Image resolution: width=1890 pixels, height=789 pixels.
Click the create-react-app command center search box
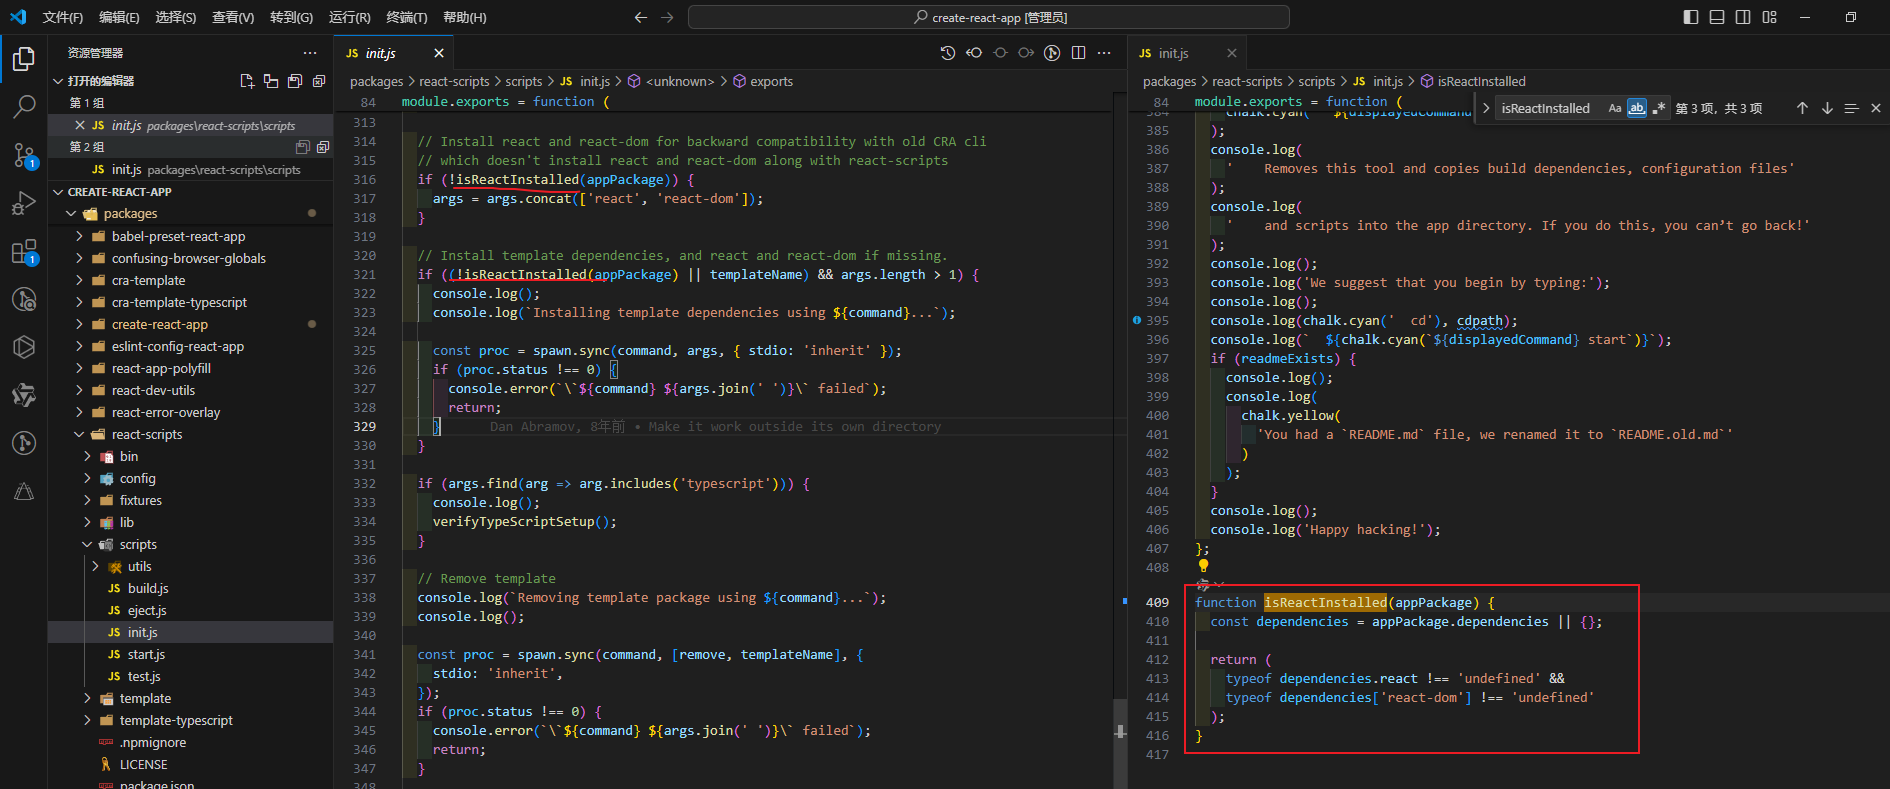point(988,17)
